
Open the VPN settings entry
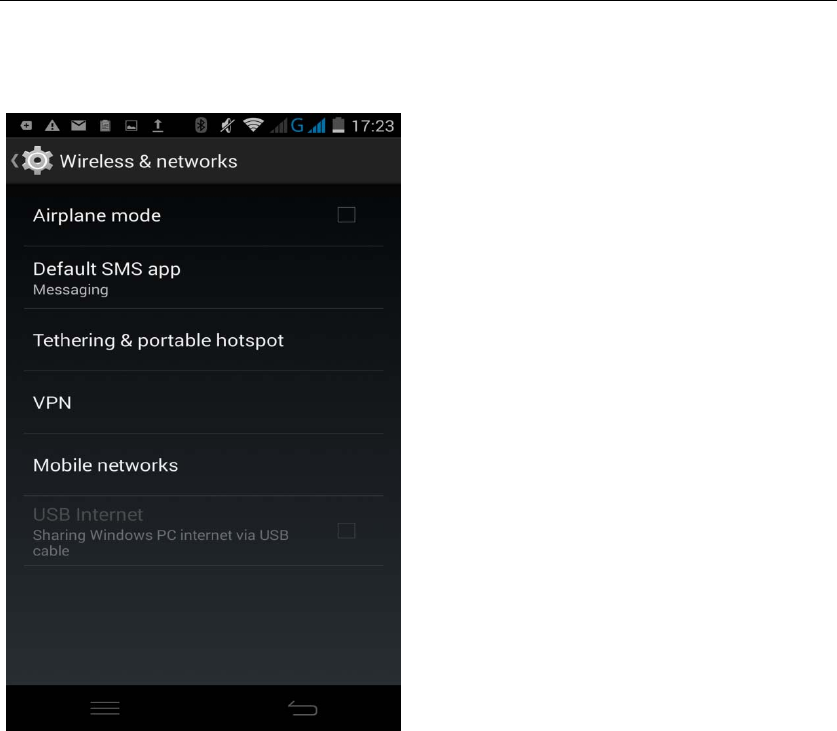[x=203, y=403]
